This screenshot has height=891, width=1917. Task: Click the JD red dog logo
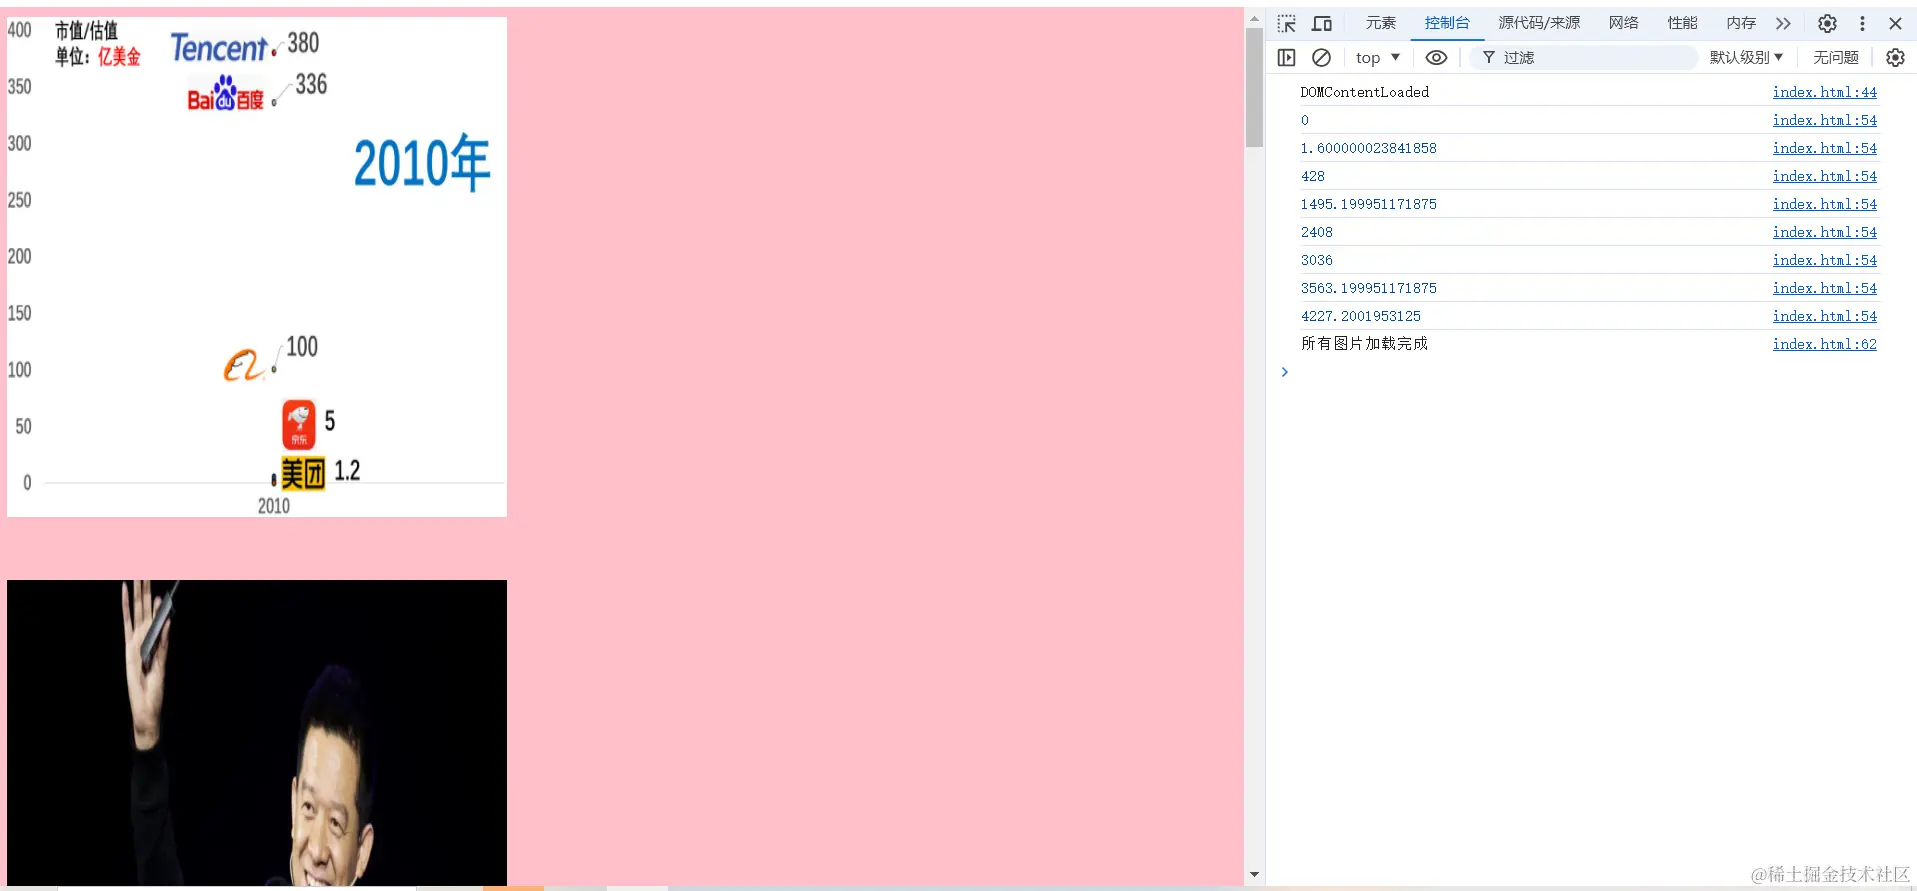298,424
